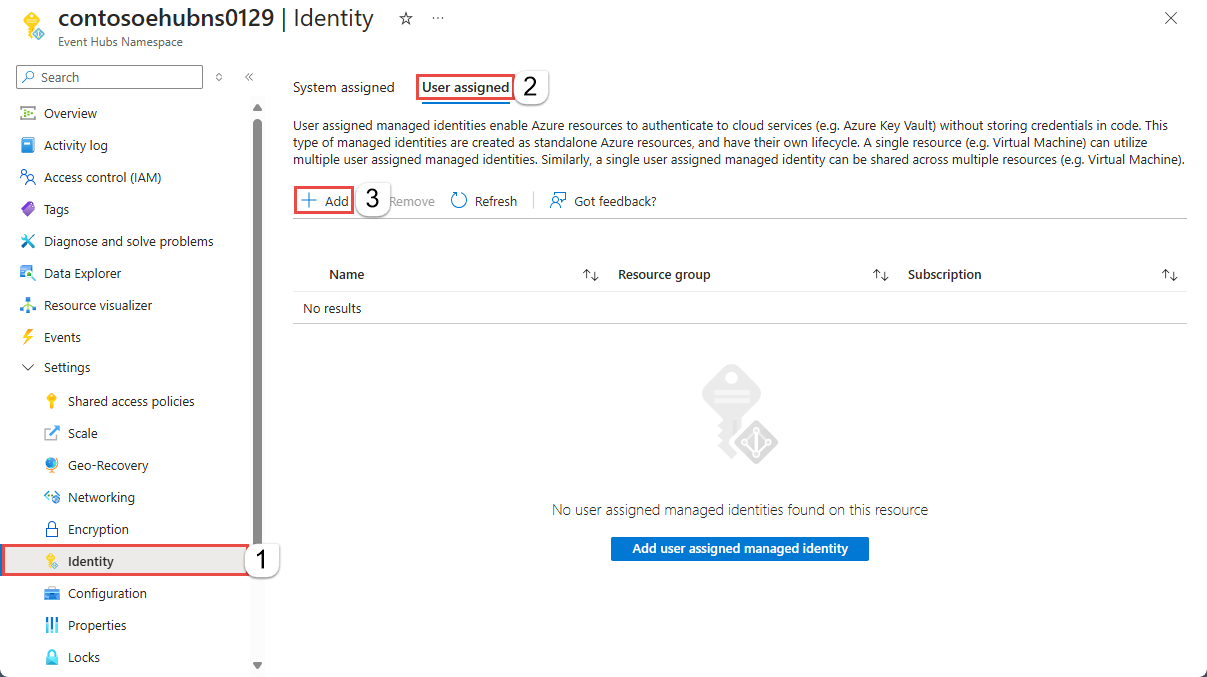Open Events in the sidebar
This screenshot has width=1207, height=677.
tap(62, 337)
